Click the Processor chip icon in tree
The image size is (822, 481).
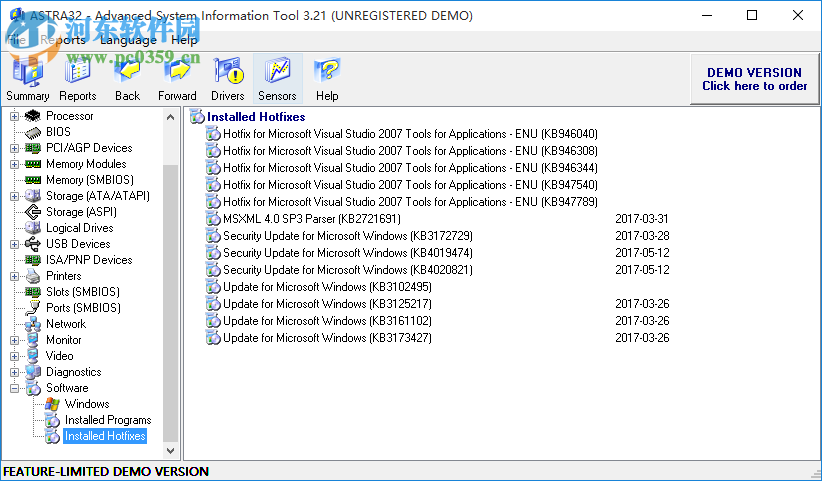click(33, 116)
